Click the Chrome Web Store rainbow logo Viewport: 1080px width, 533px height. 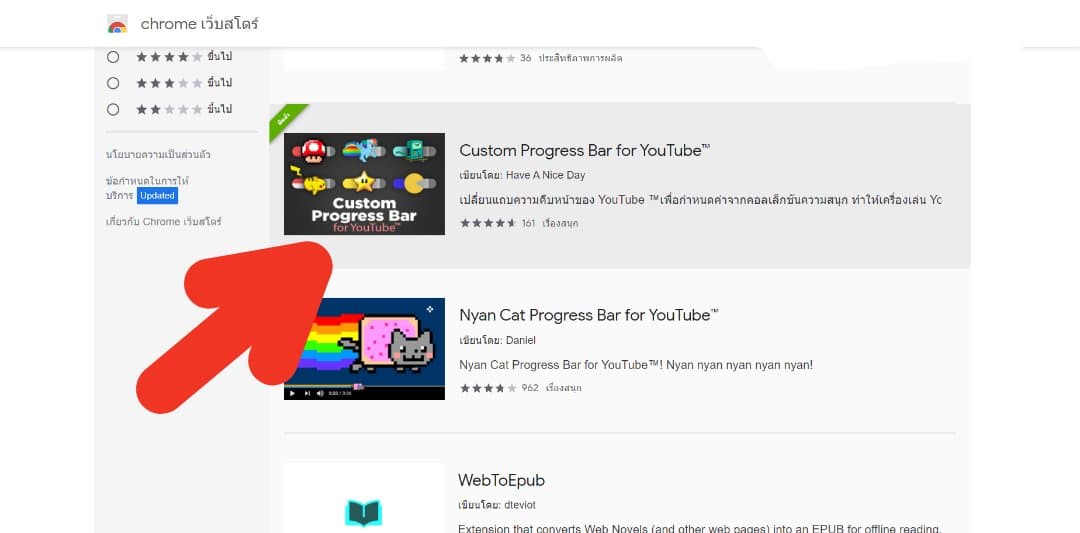118,24
